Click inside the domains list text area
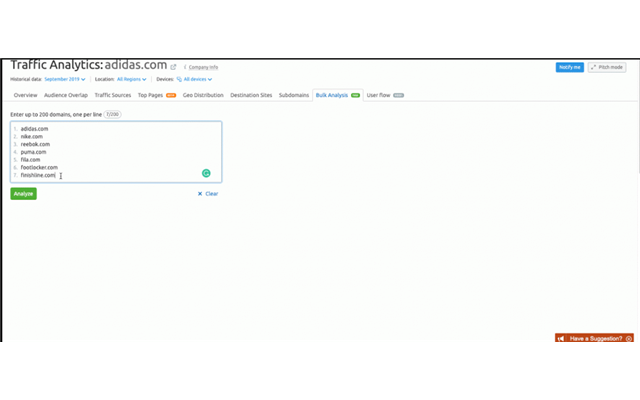 [120, 150]
